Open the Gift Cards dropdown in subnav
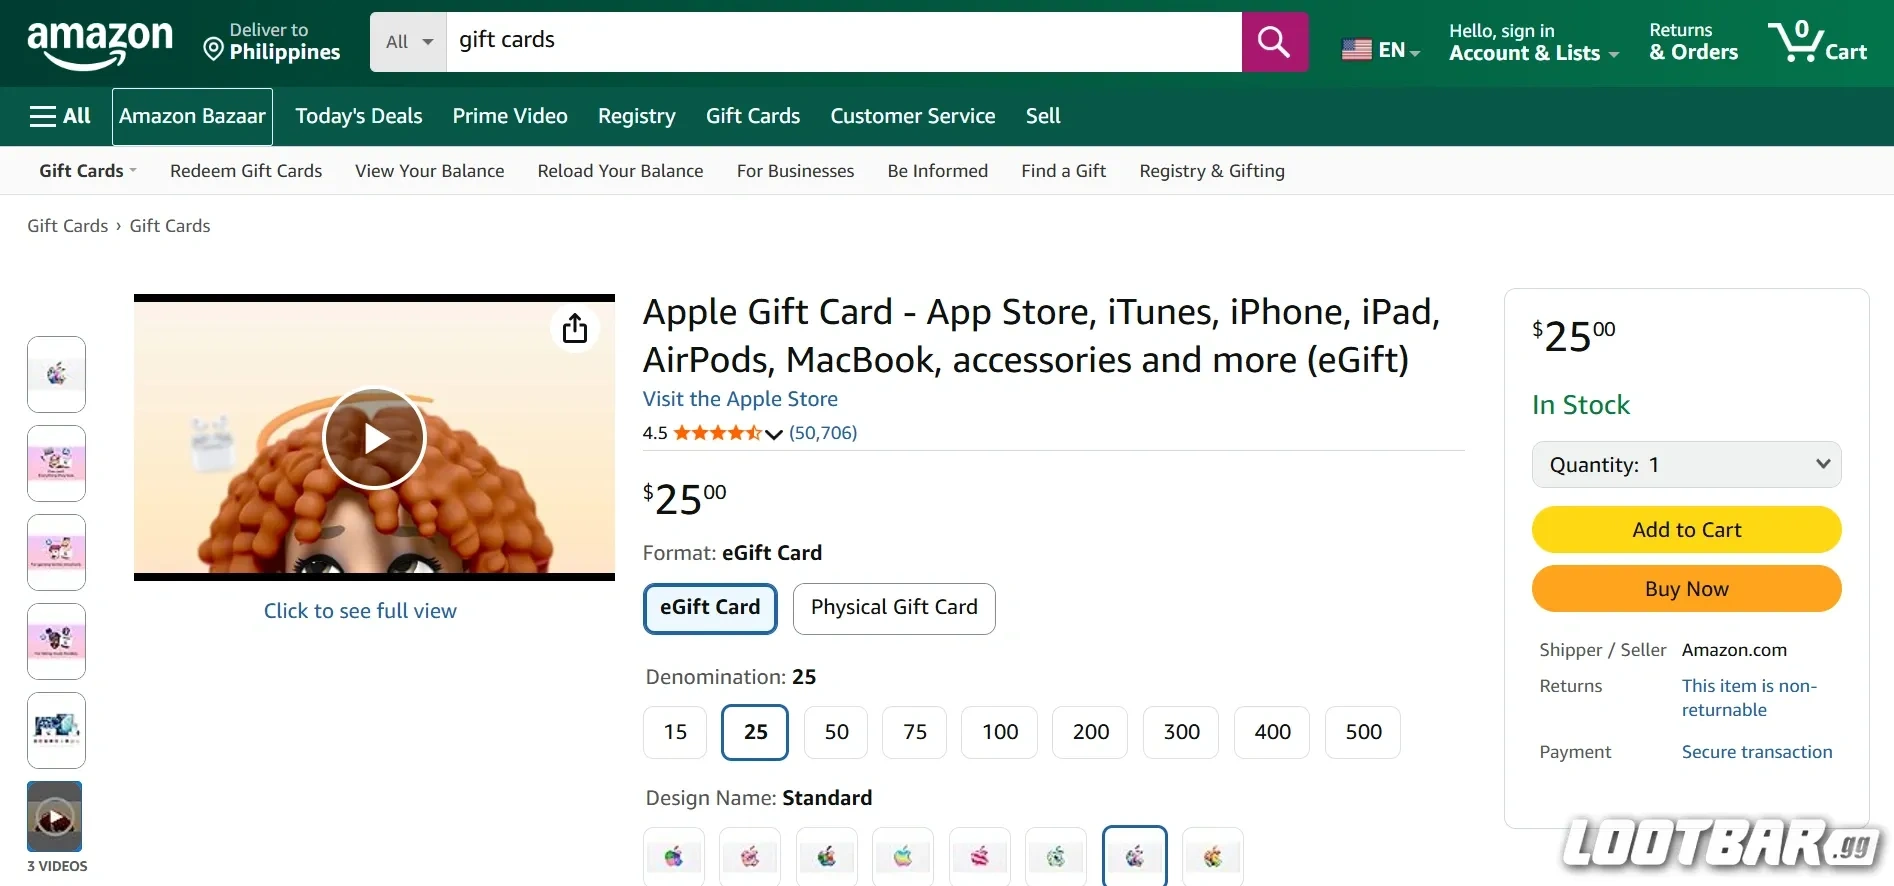The image size is (1894, 886). point(85,170)
